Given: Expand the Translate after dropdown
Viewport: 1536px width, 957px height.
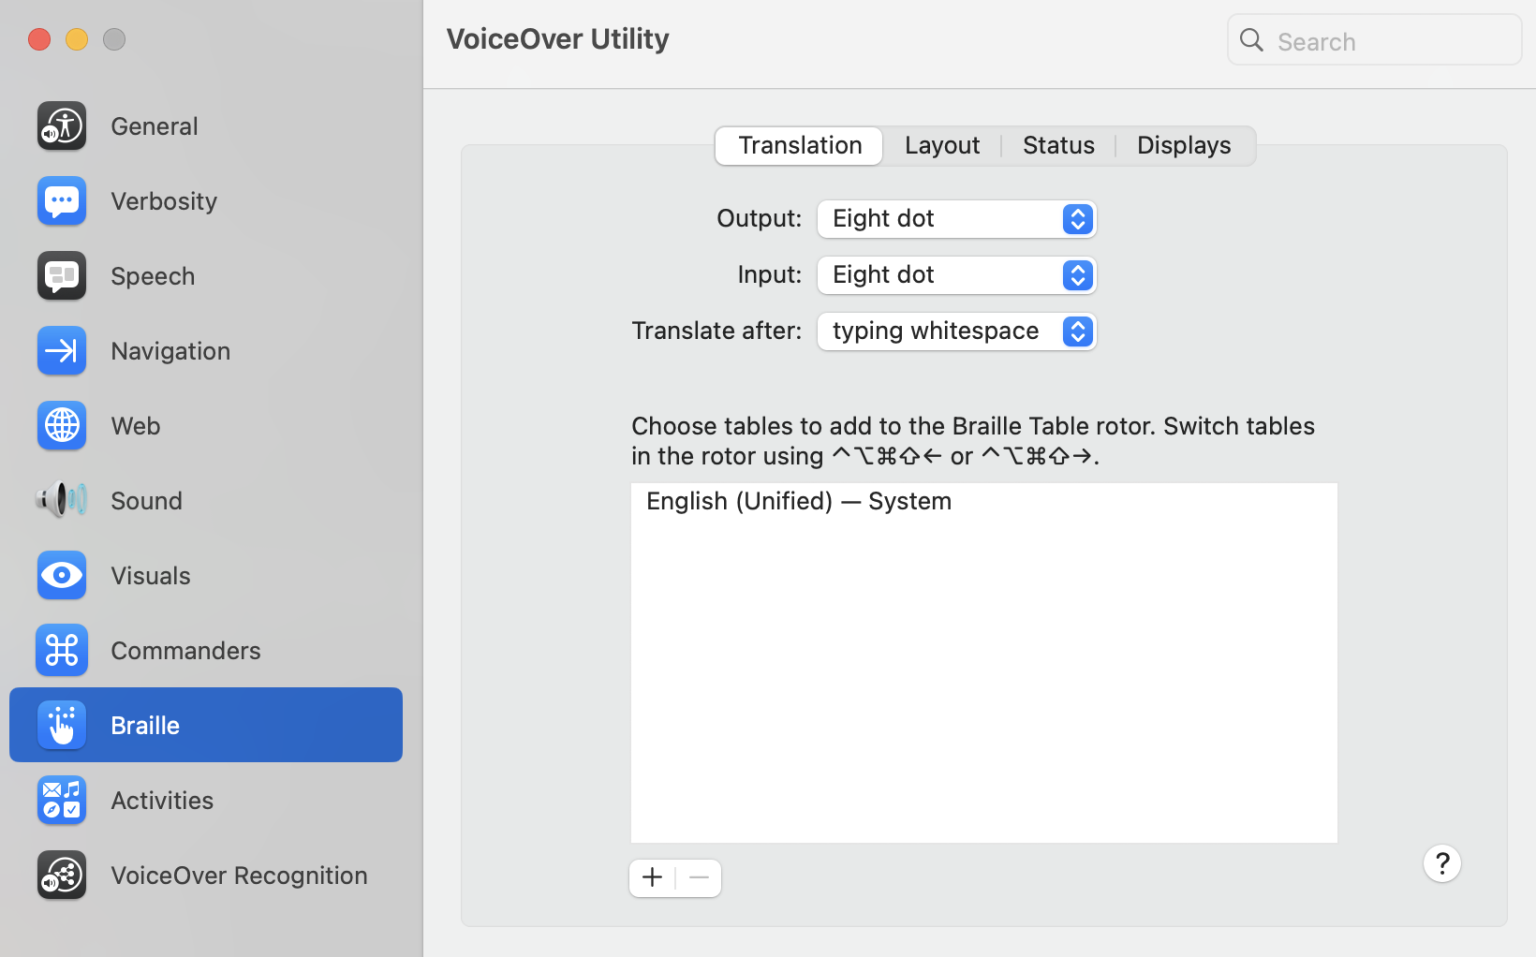Looking at the screenshot, I should 956,331.
